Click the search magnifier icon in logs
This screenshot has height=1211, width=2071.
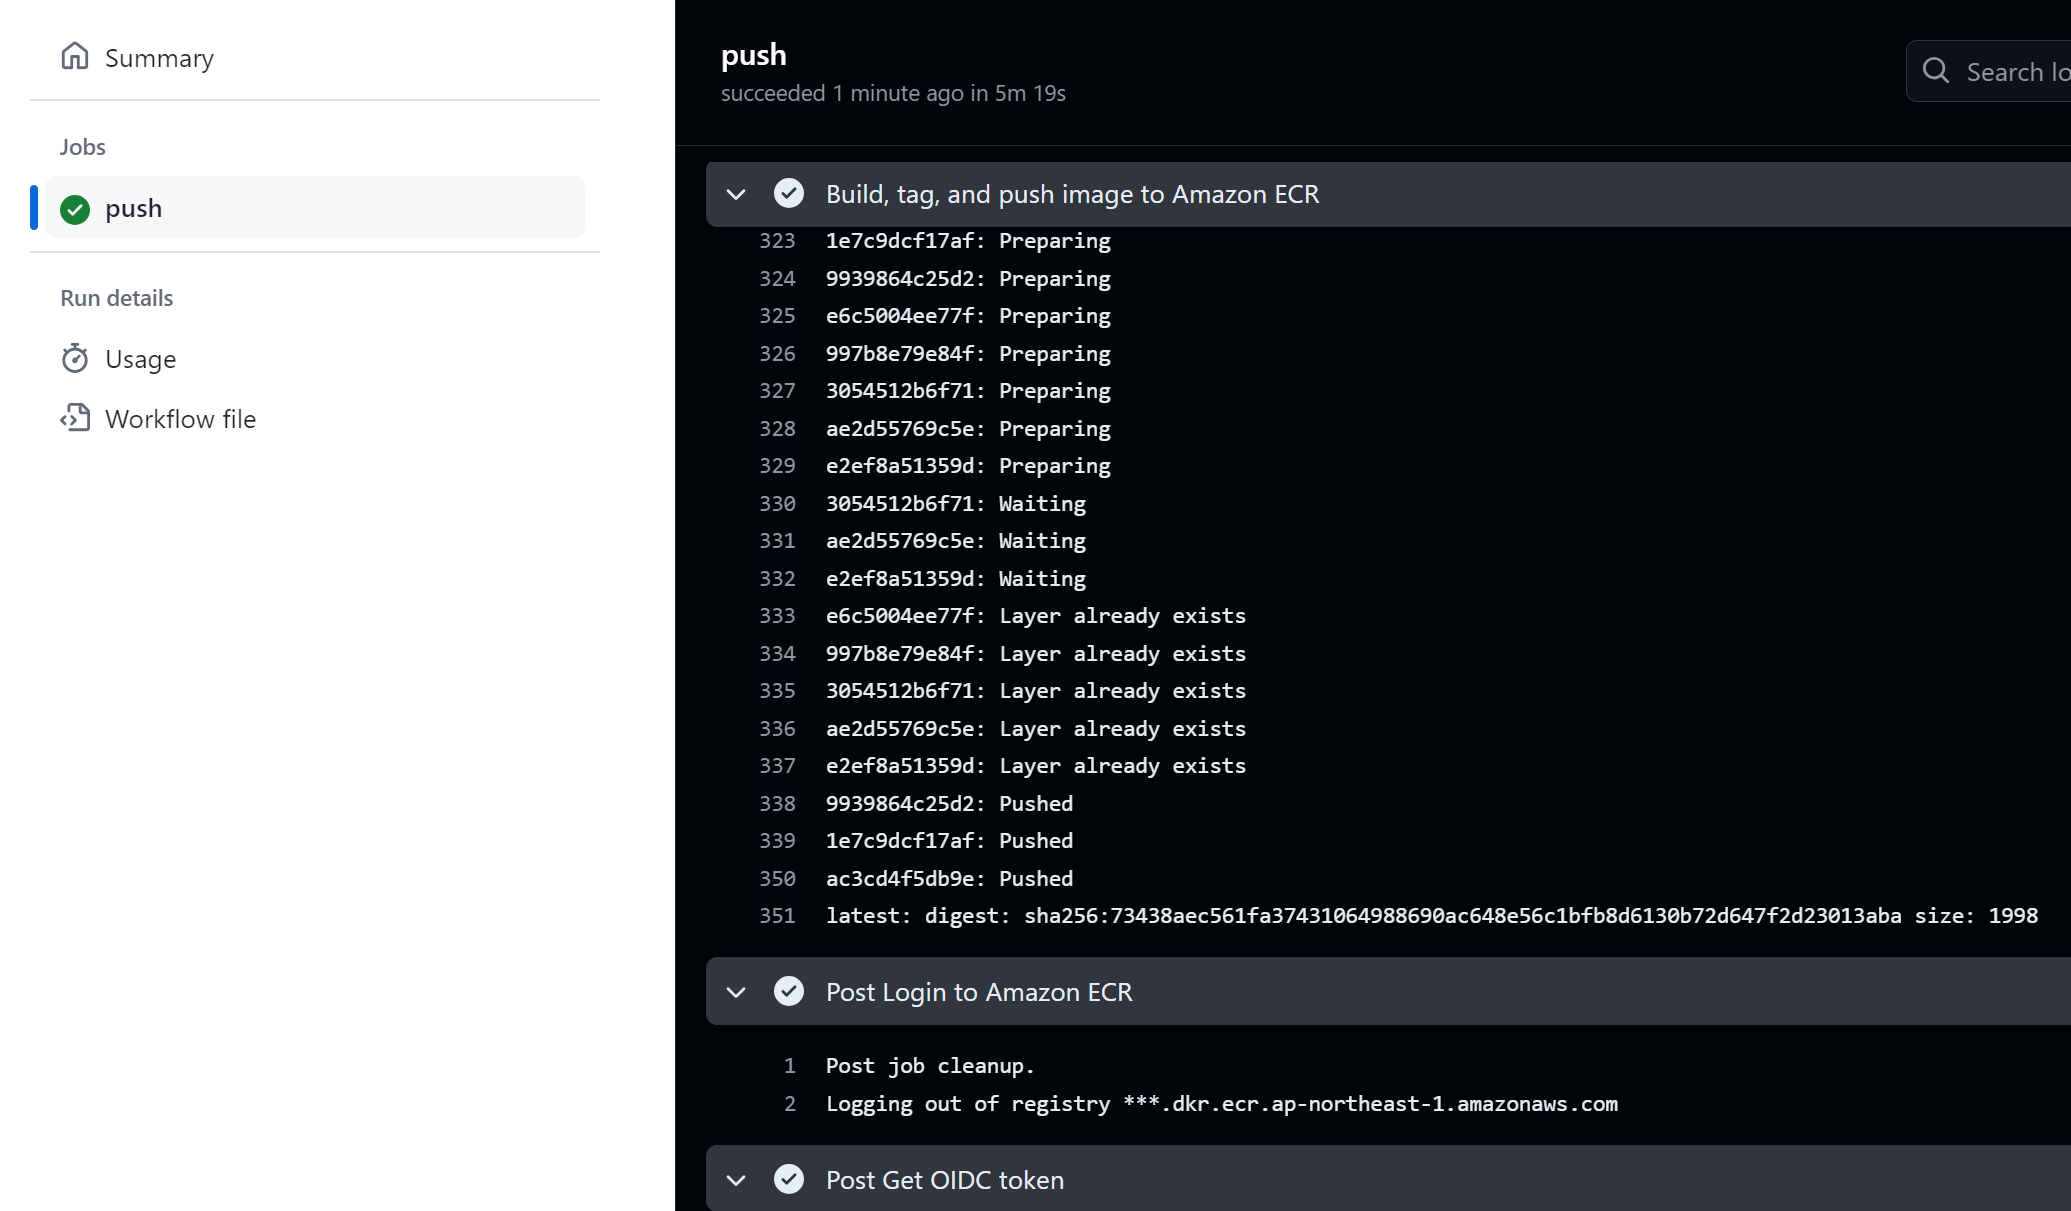(x=1936, y=71)
